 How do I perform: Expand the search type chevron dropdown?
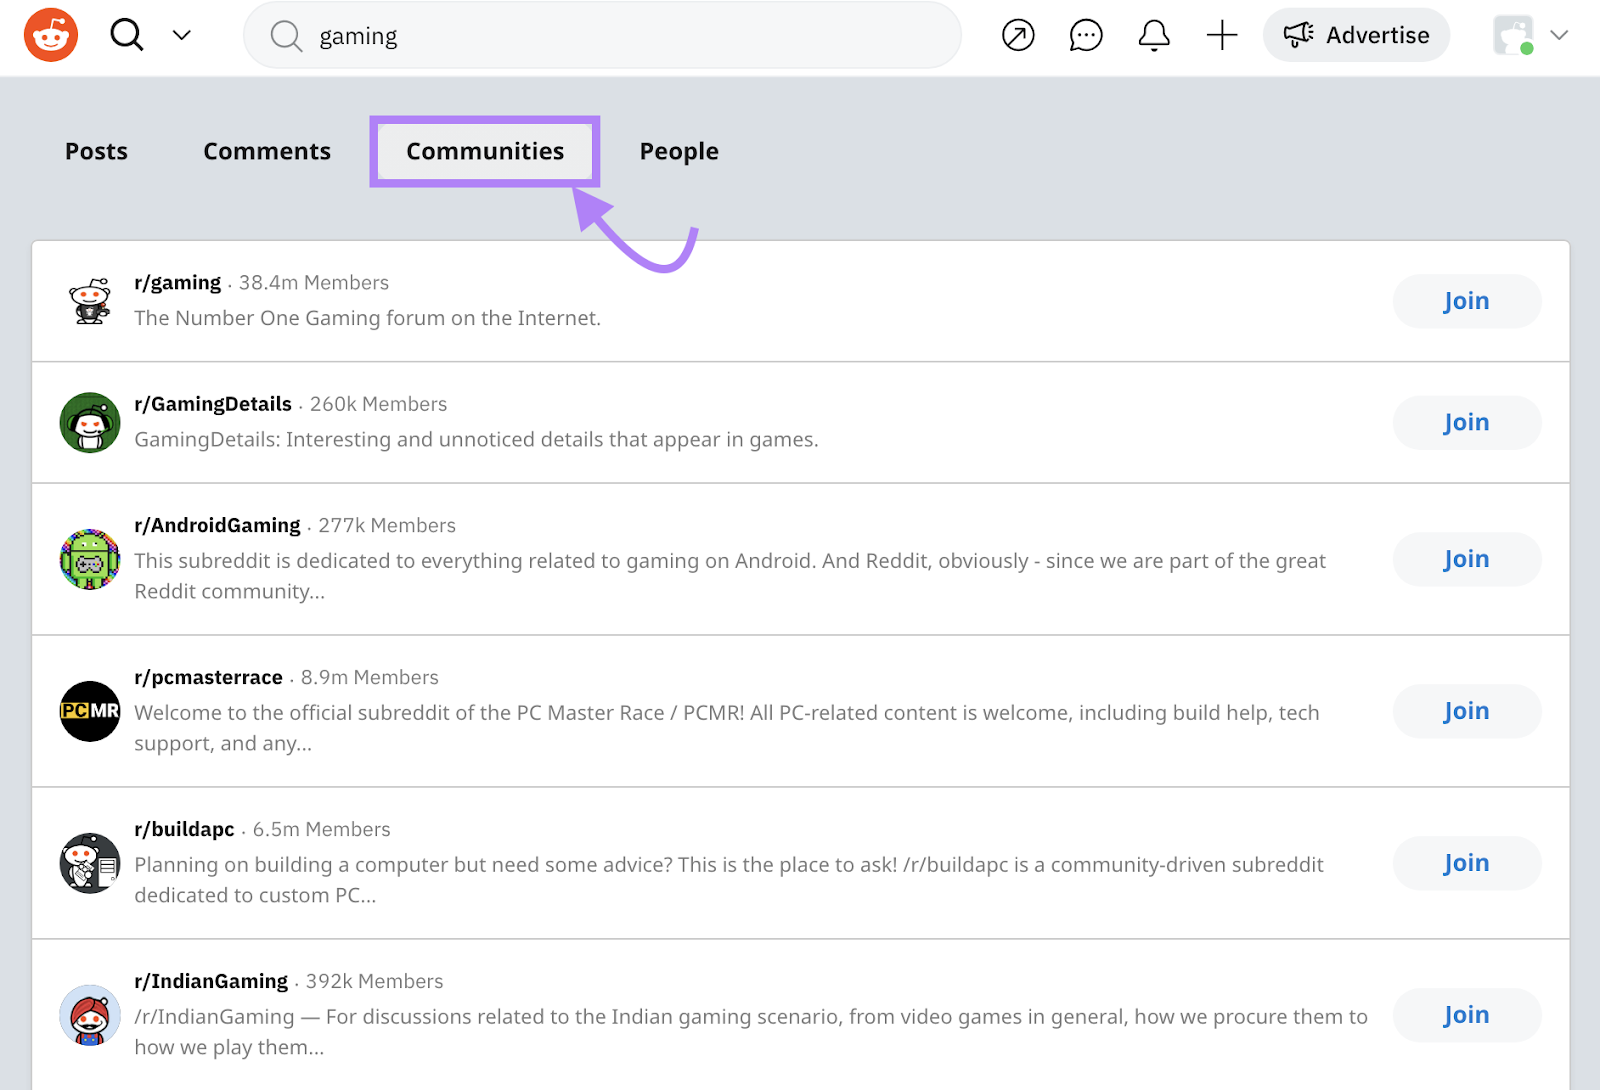pyautogui.click(x=181, y=35)
